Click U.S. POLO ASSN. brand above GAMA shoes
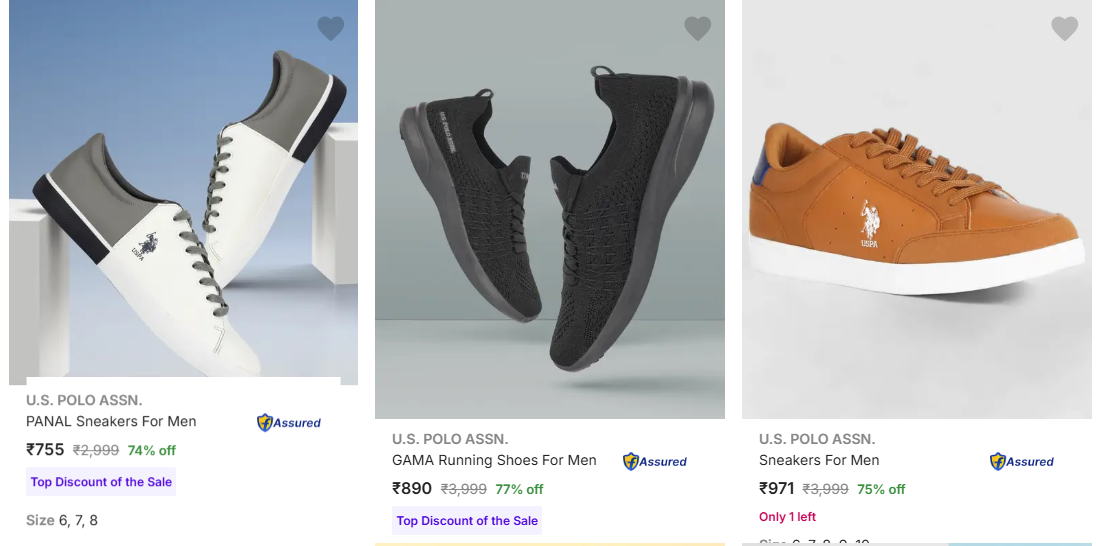This screenshot has height=546, width=1096. (450, 439)
